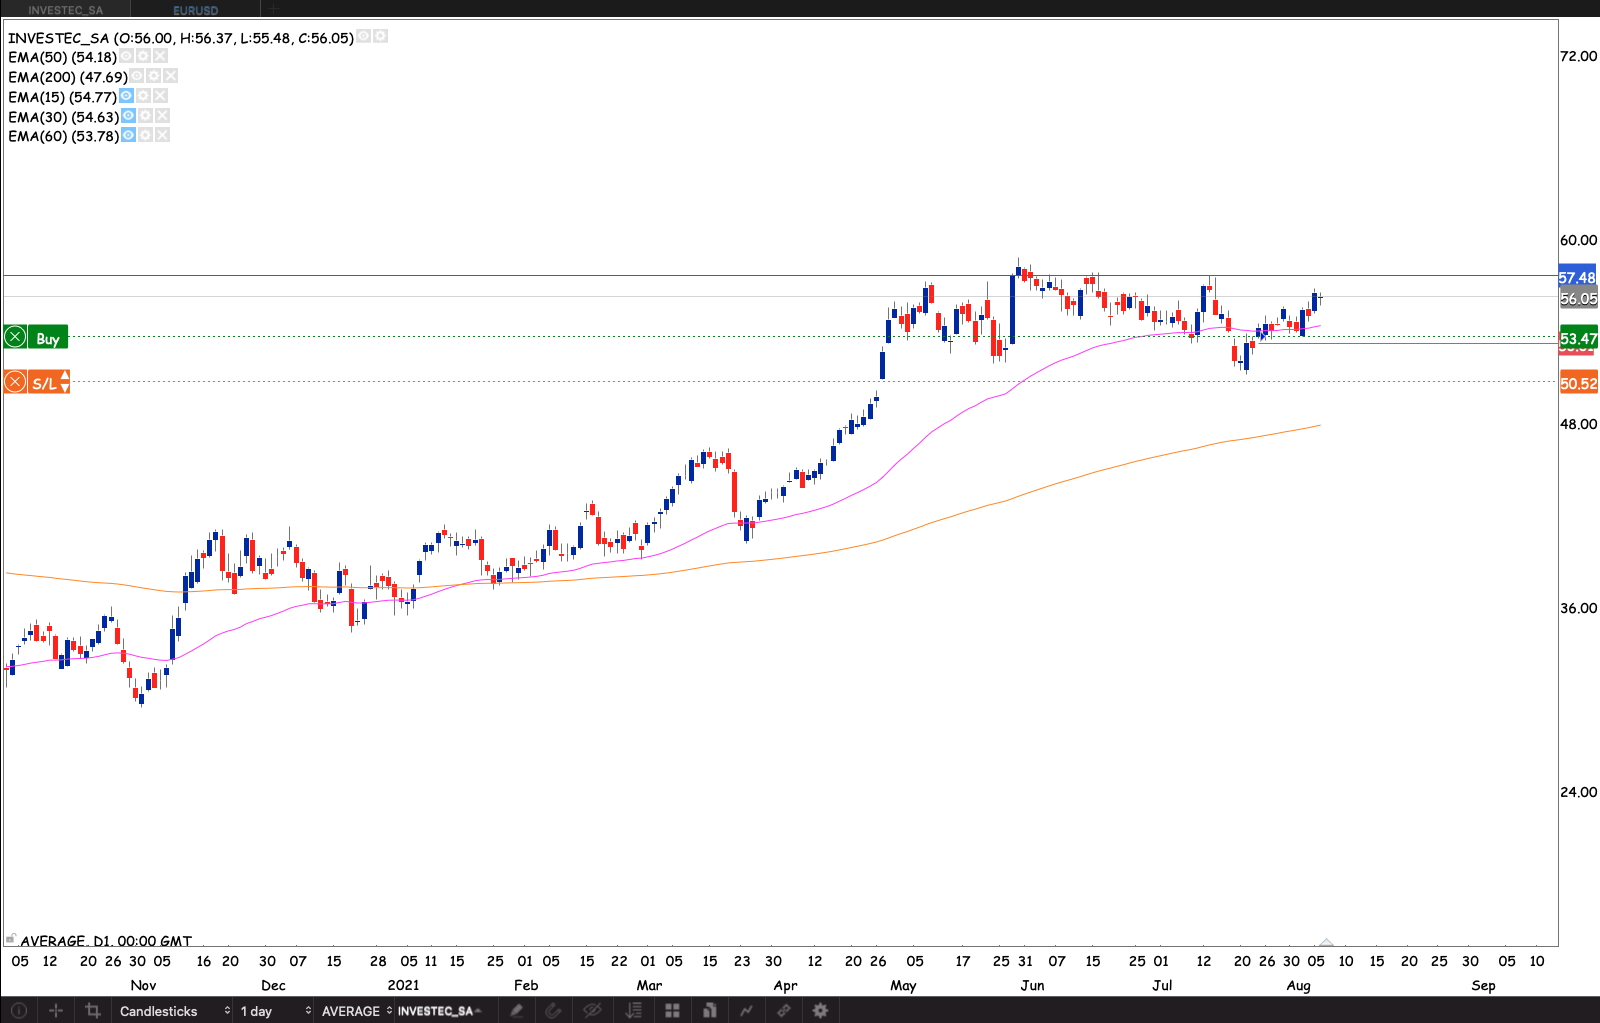Click the grid layout icon
Viewport: 1600px width, 1023px height.
(x=672, y=1010)
